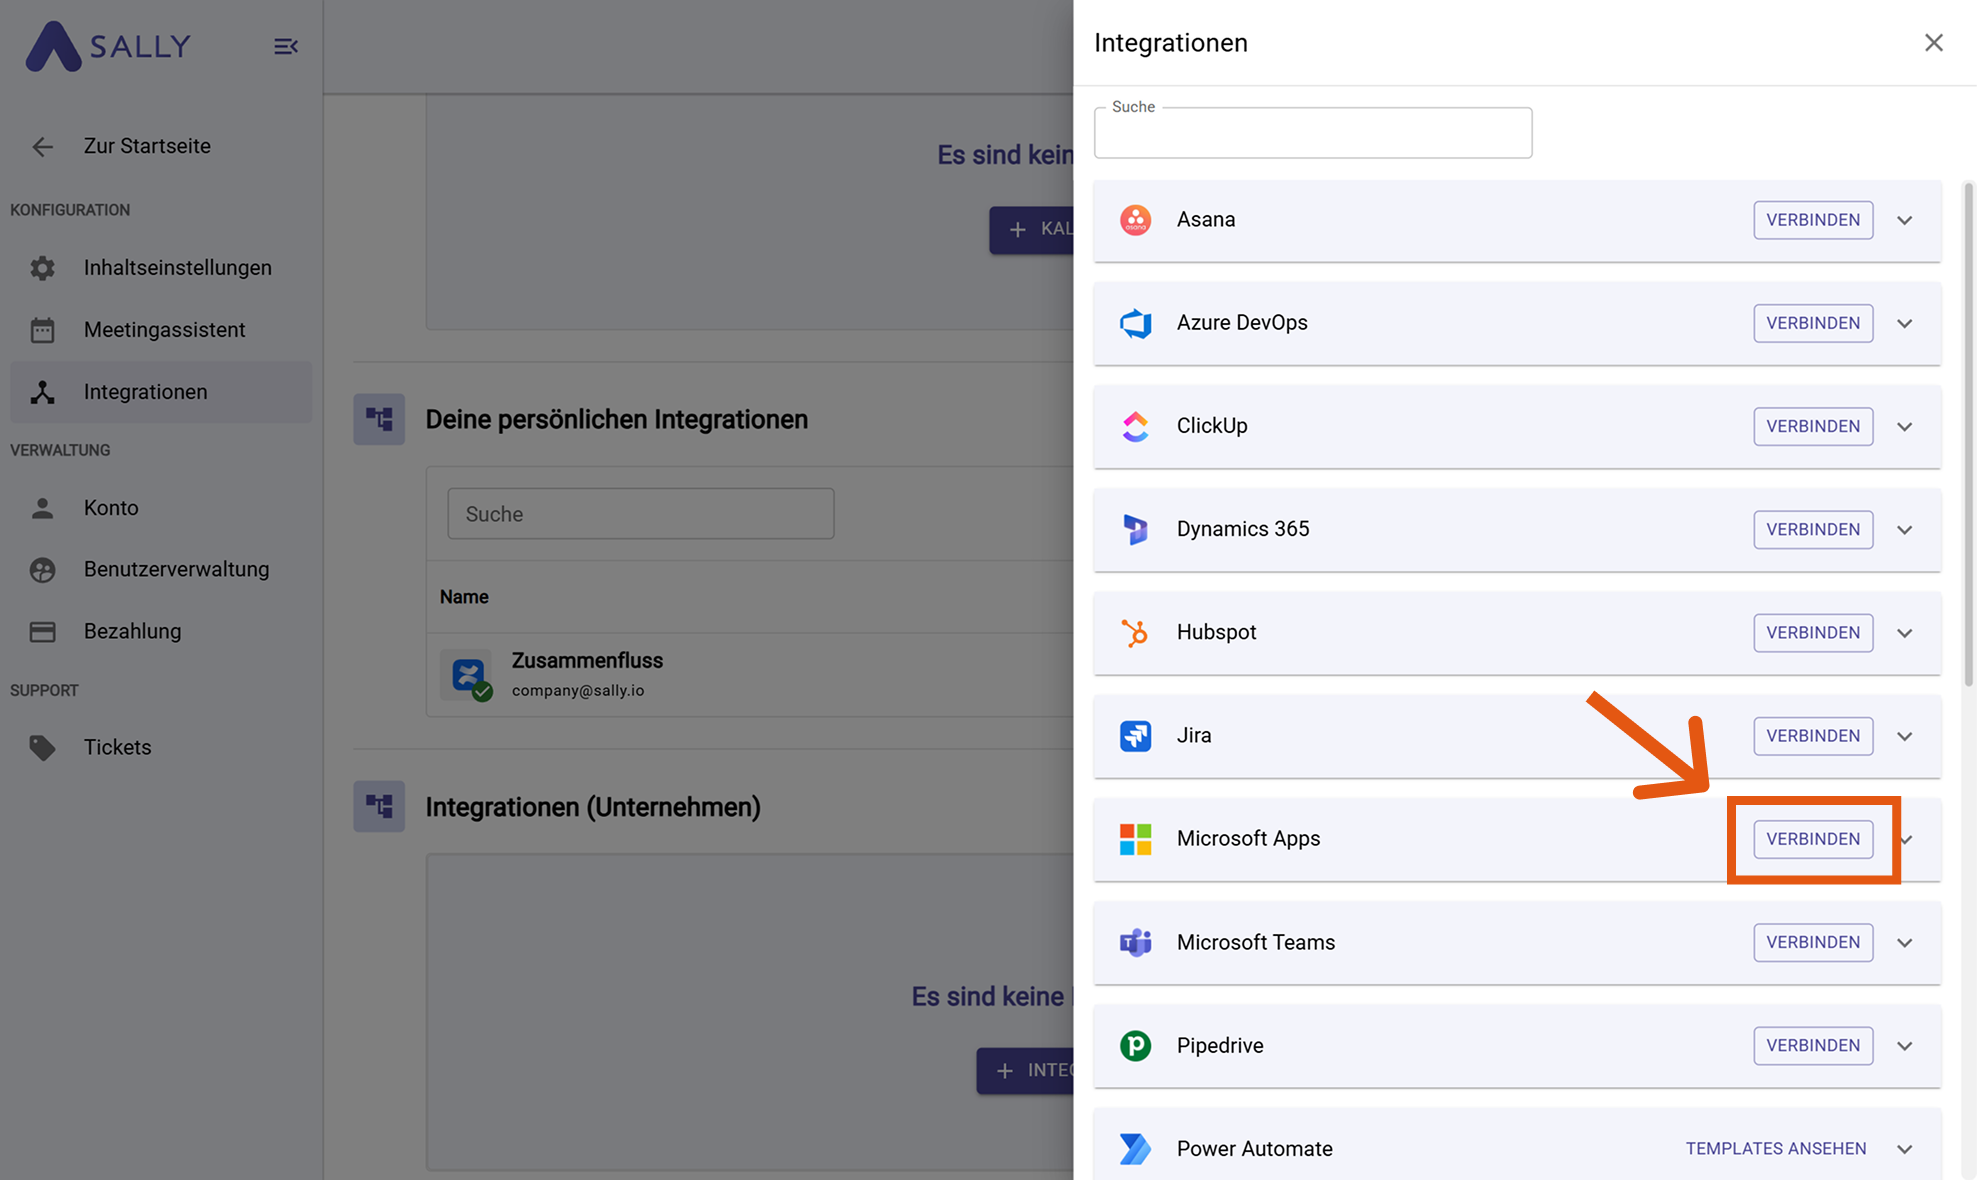The image size is (1977, 1181).
Task: Click the Azure DevOps logo icon
Action: coord(1135,323)
